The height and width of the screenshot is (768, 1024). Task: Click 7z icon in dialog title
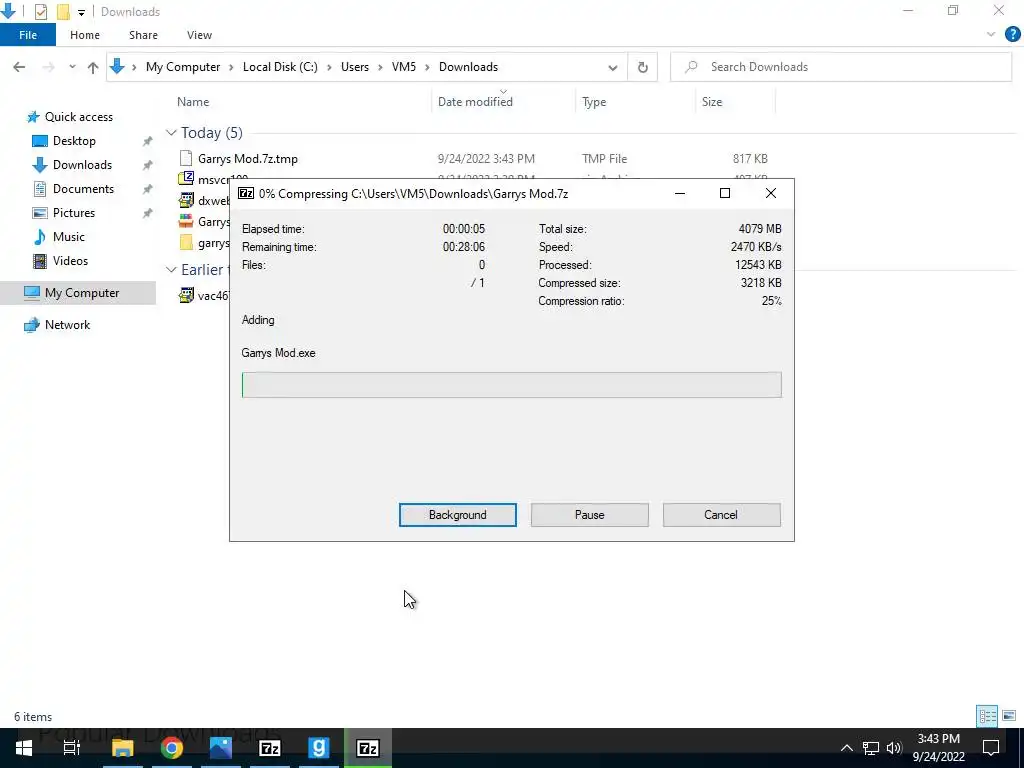tap(246, 193)
